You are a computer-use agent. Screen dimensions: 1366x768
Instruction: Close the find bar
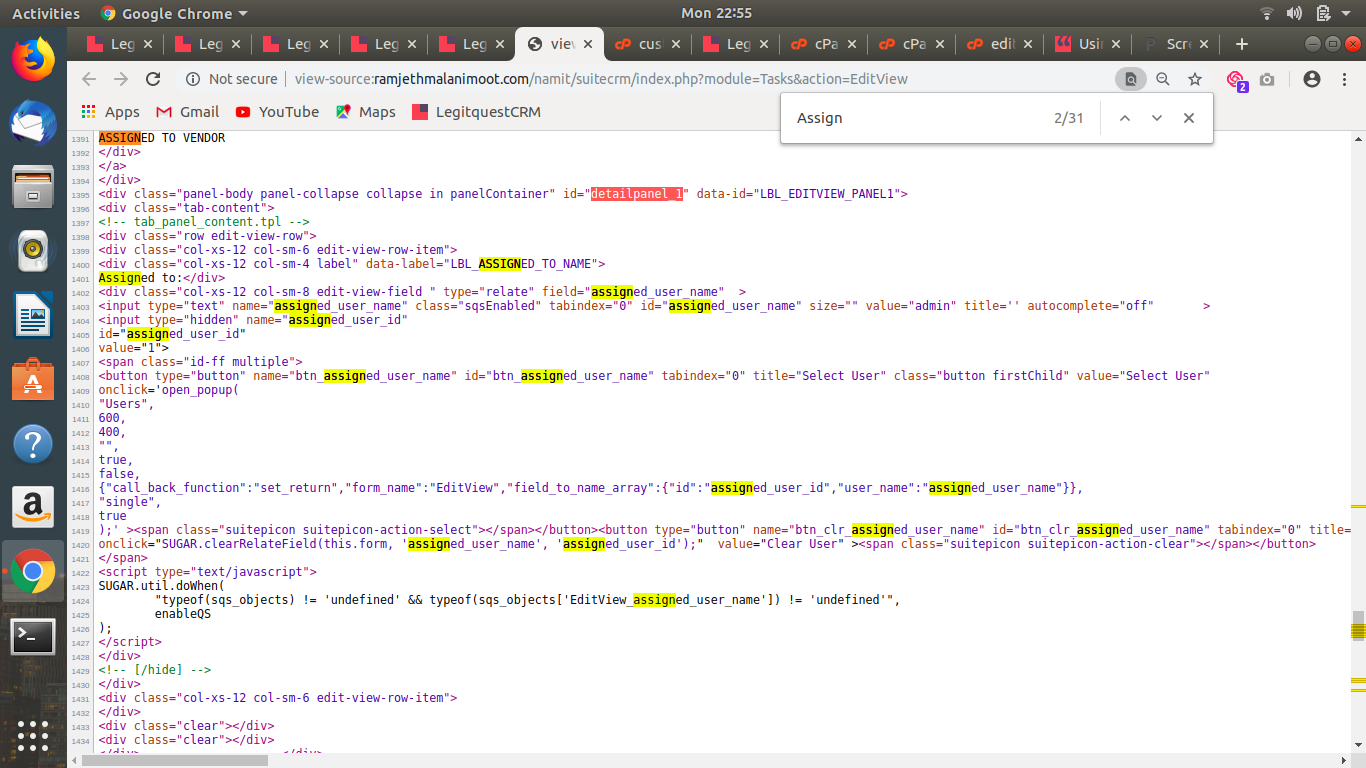click(1189, 118)
